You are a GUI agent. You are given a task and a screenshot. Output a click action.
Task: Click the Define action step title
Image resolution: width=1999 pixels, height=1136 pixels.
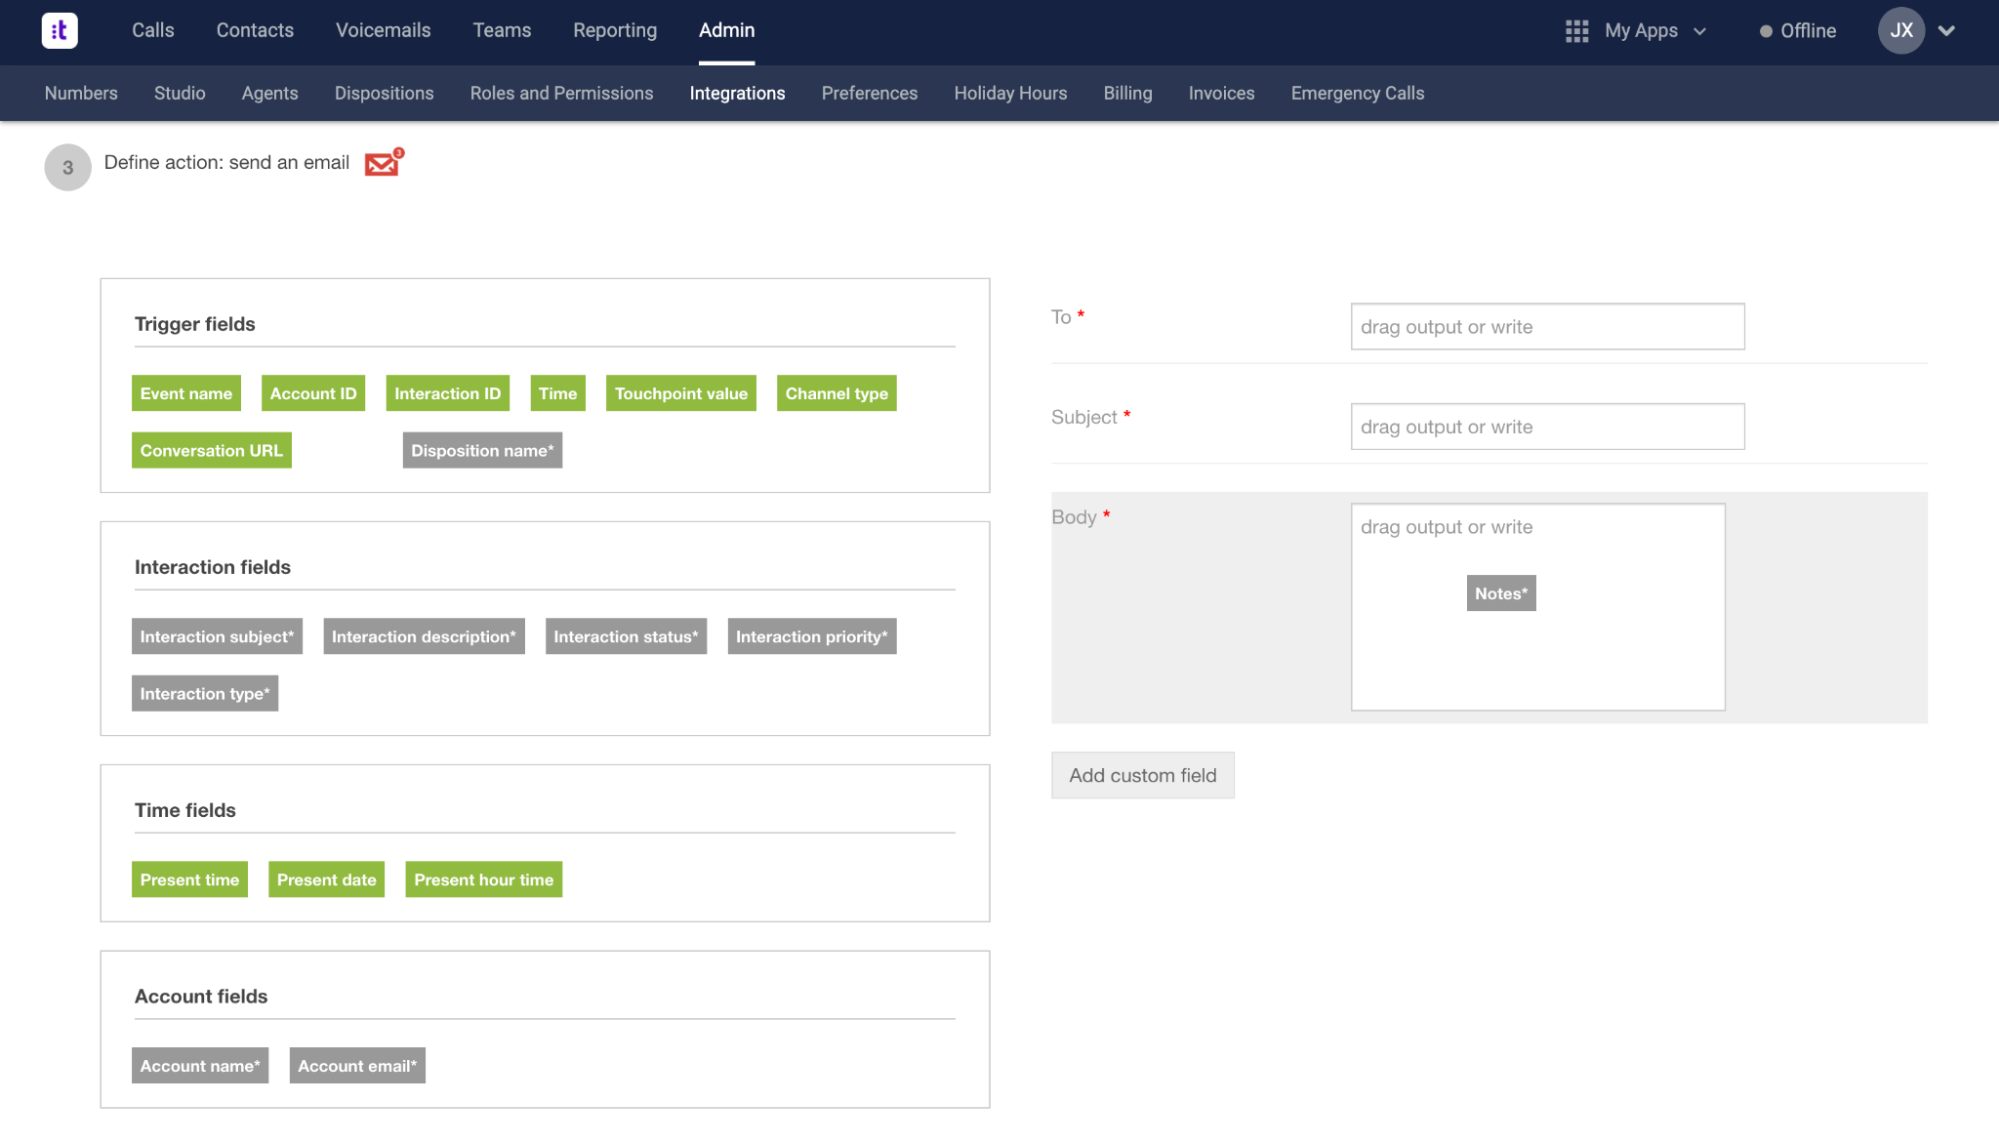pos(227,163)
